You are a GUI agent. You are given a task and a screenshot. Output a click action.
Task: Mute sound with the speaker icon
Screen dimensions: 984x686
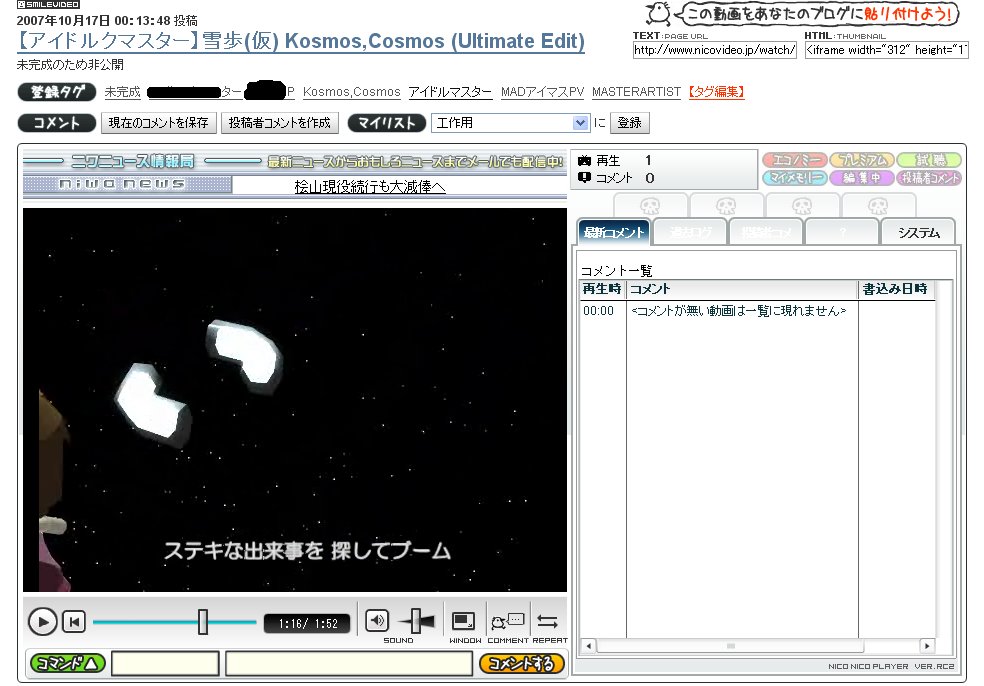point(377,621)
